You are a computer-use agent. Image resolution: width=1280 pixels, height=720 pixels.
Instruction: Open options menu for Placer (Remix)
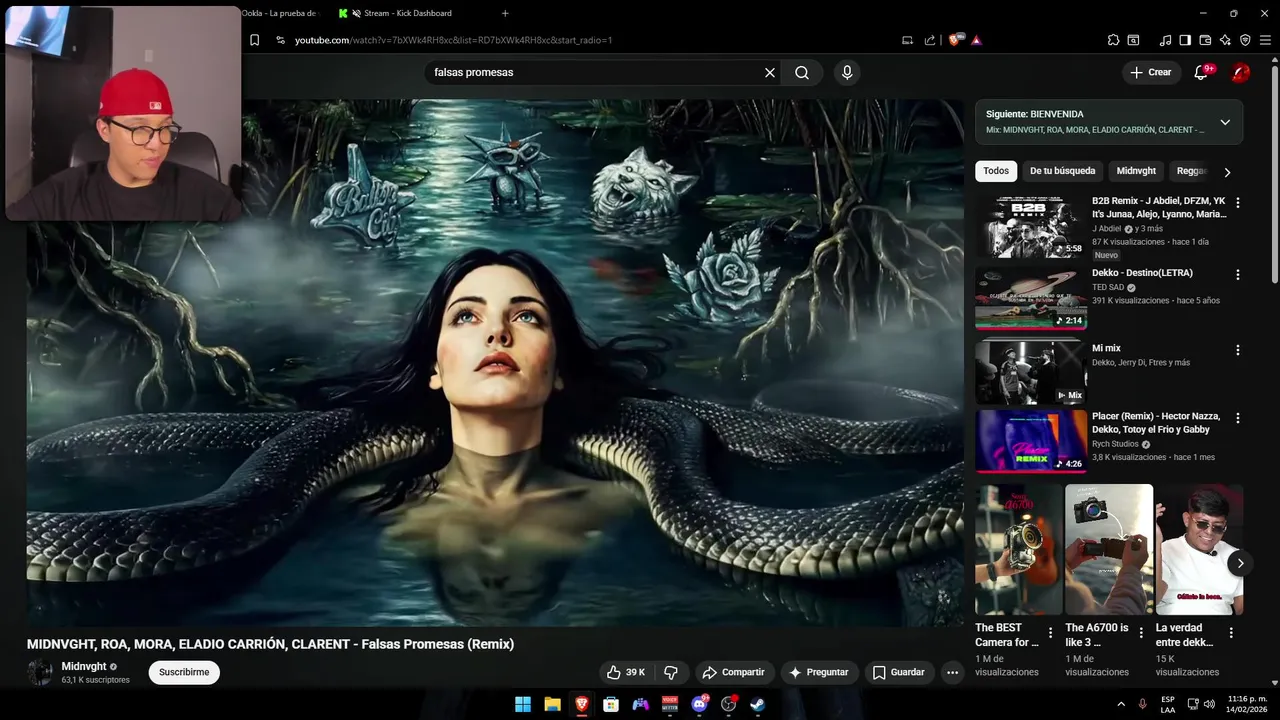click(x=1238, y=418)
